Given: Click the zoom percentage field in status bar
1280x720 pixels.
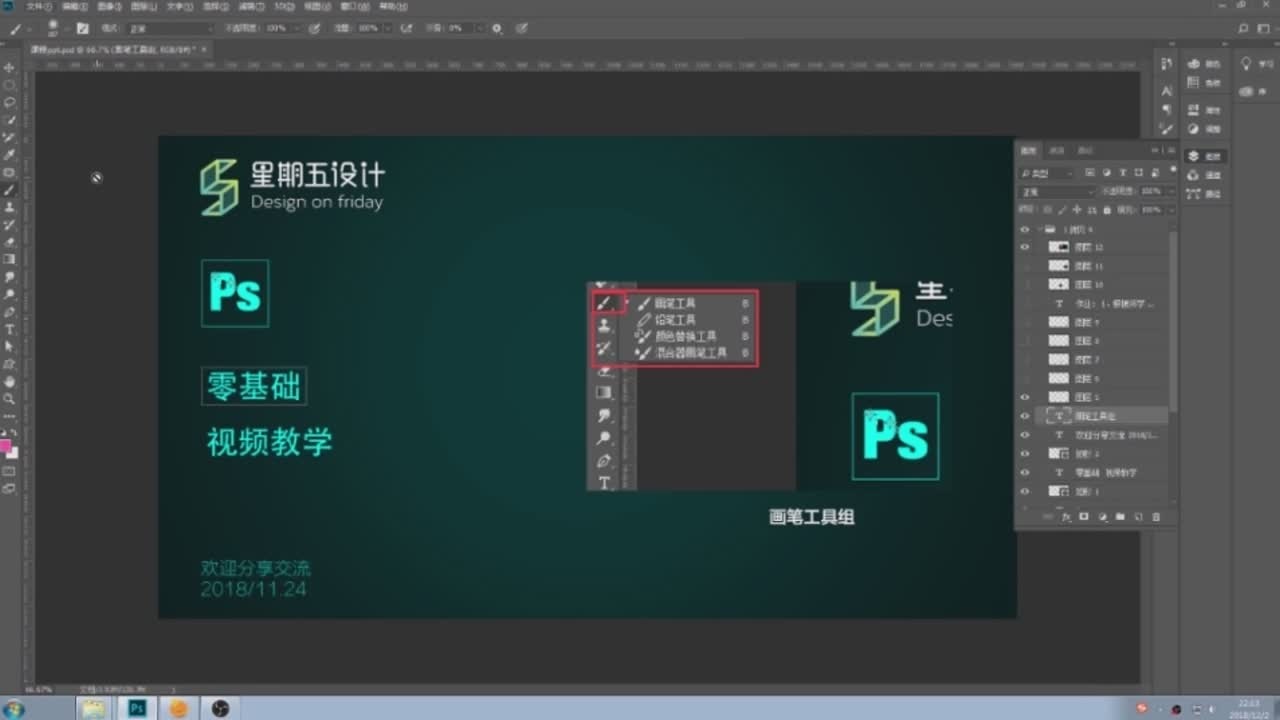Looking at the screenshot, I should (38, 690).
